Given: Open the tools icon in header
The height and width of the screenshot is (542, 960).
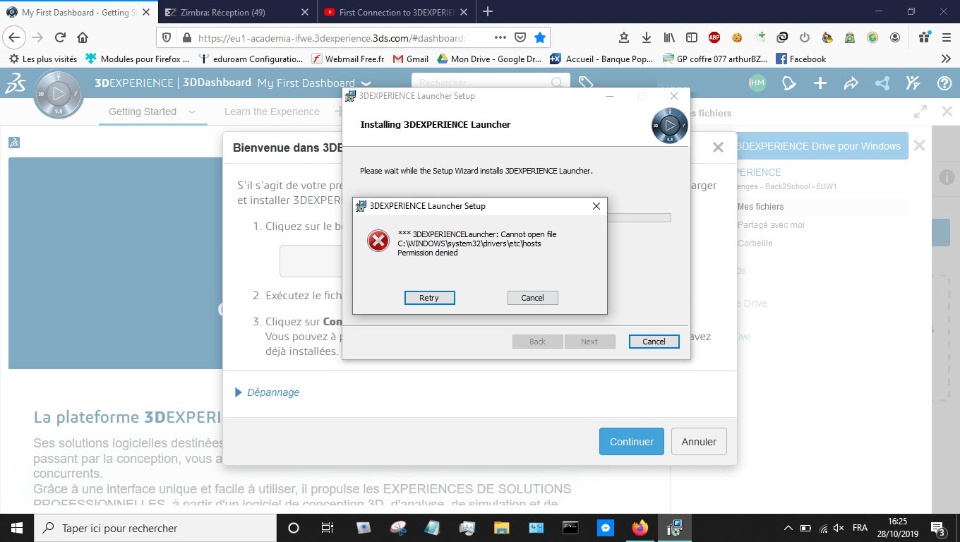Looking at the screenshot, I should [913, 83].
